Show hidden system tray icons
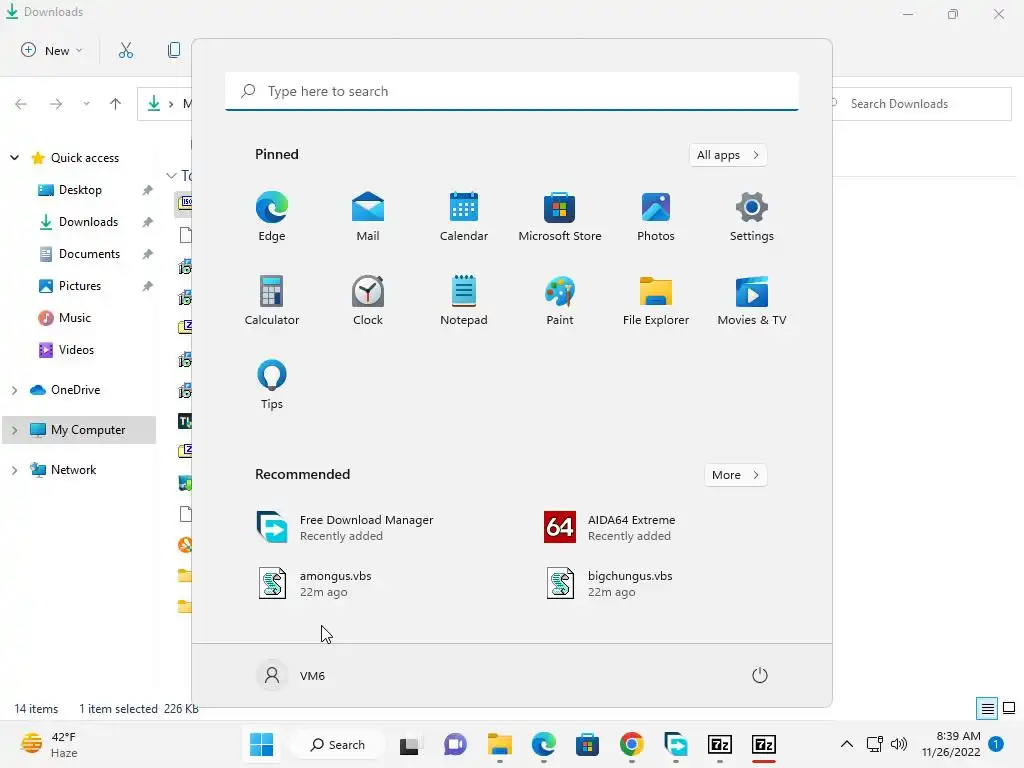 [846, 744]
